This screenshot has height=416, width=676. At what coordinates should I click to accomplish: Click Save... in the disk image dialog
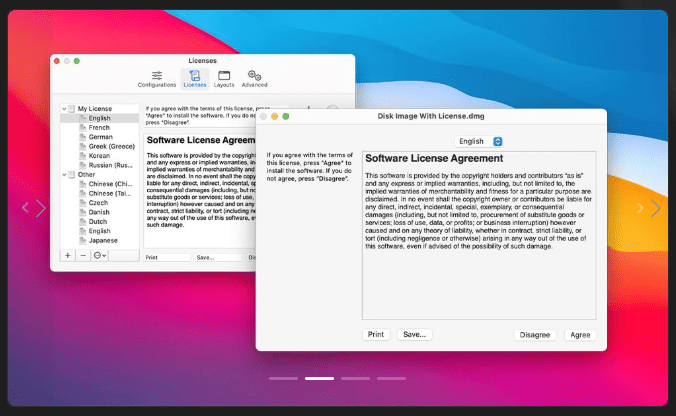pos(414,335)
